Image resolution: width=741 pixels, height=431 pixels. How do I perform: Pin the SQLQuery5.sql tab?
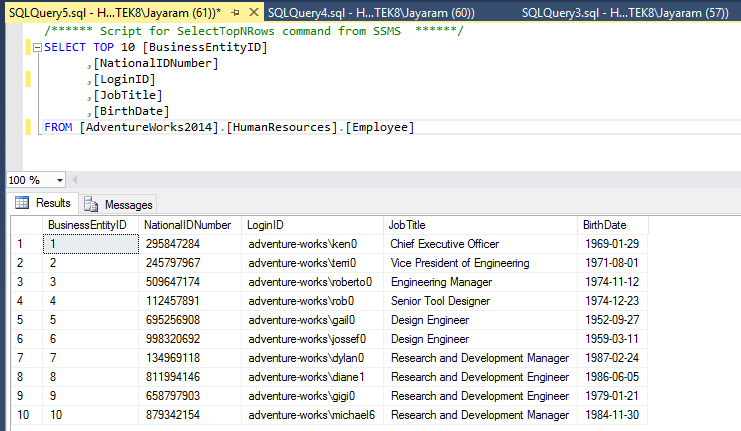(235, 13)
